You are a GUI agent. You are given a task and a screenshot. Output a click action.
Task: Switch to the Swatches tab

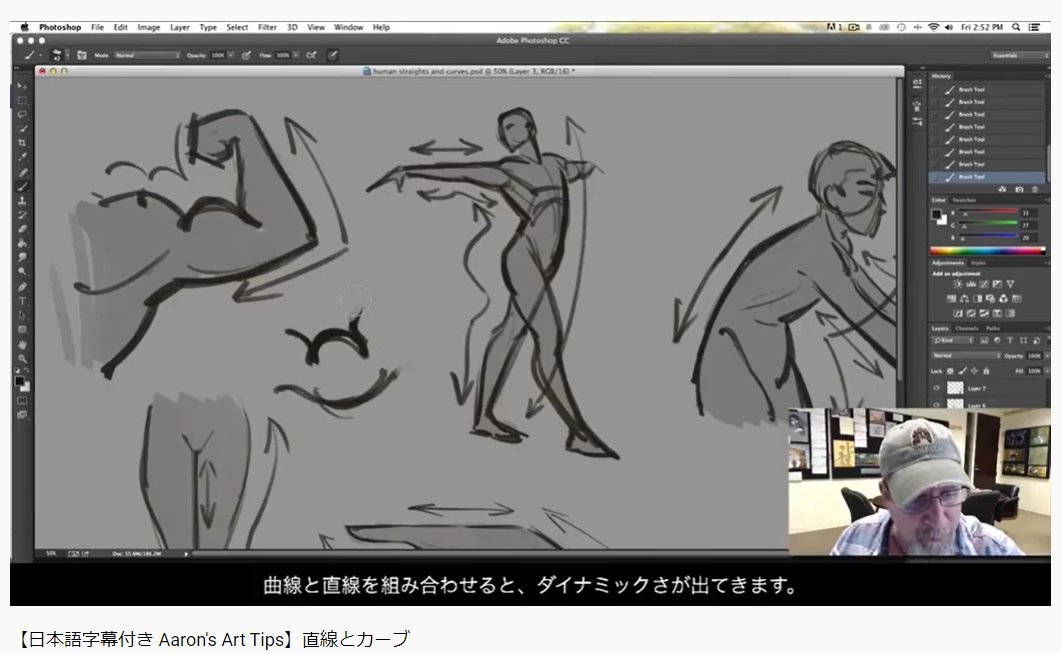[964, 200]
